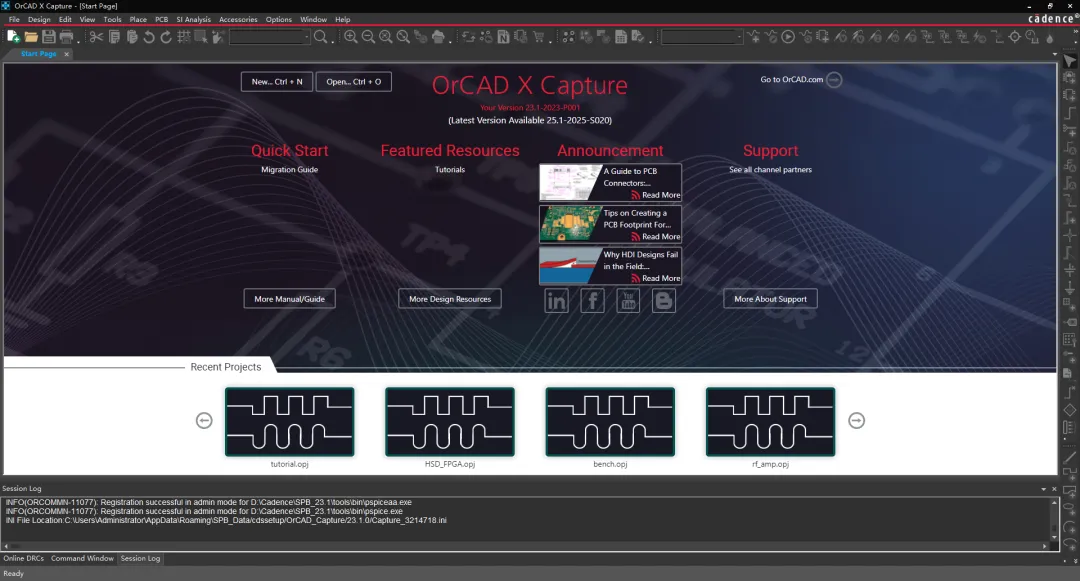The image size is (1080, 581).
Task: Select the Start Page tab
Action: (x=39, y=54)
